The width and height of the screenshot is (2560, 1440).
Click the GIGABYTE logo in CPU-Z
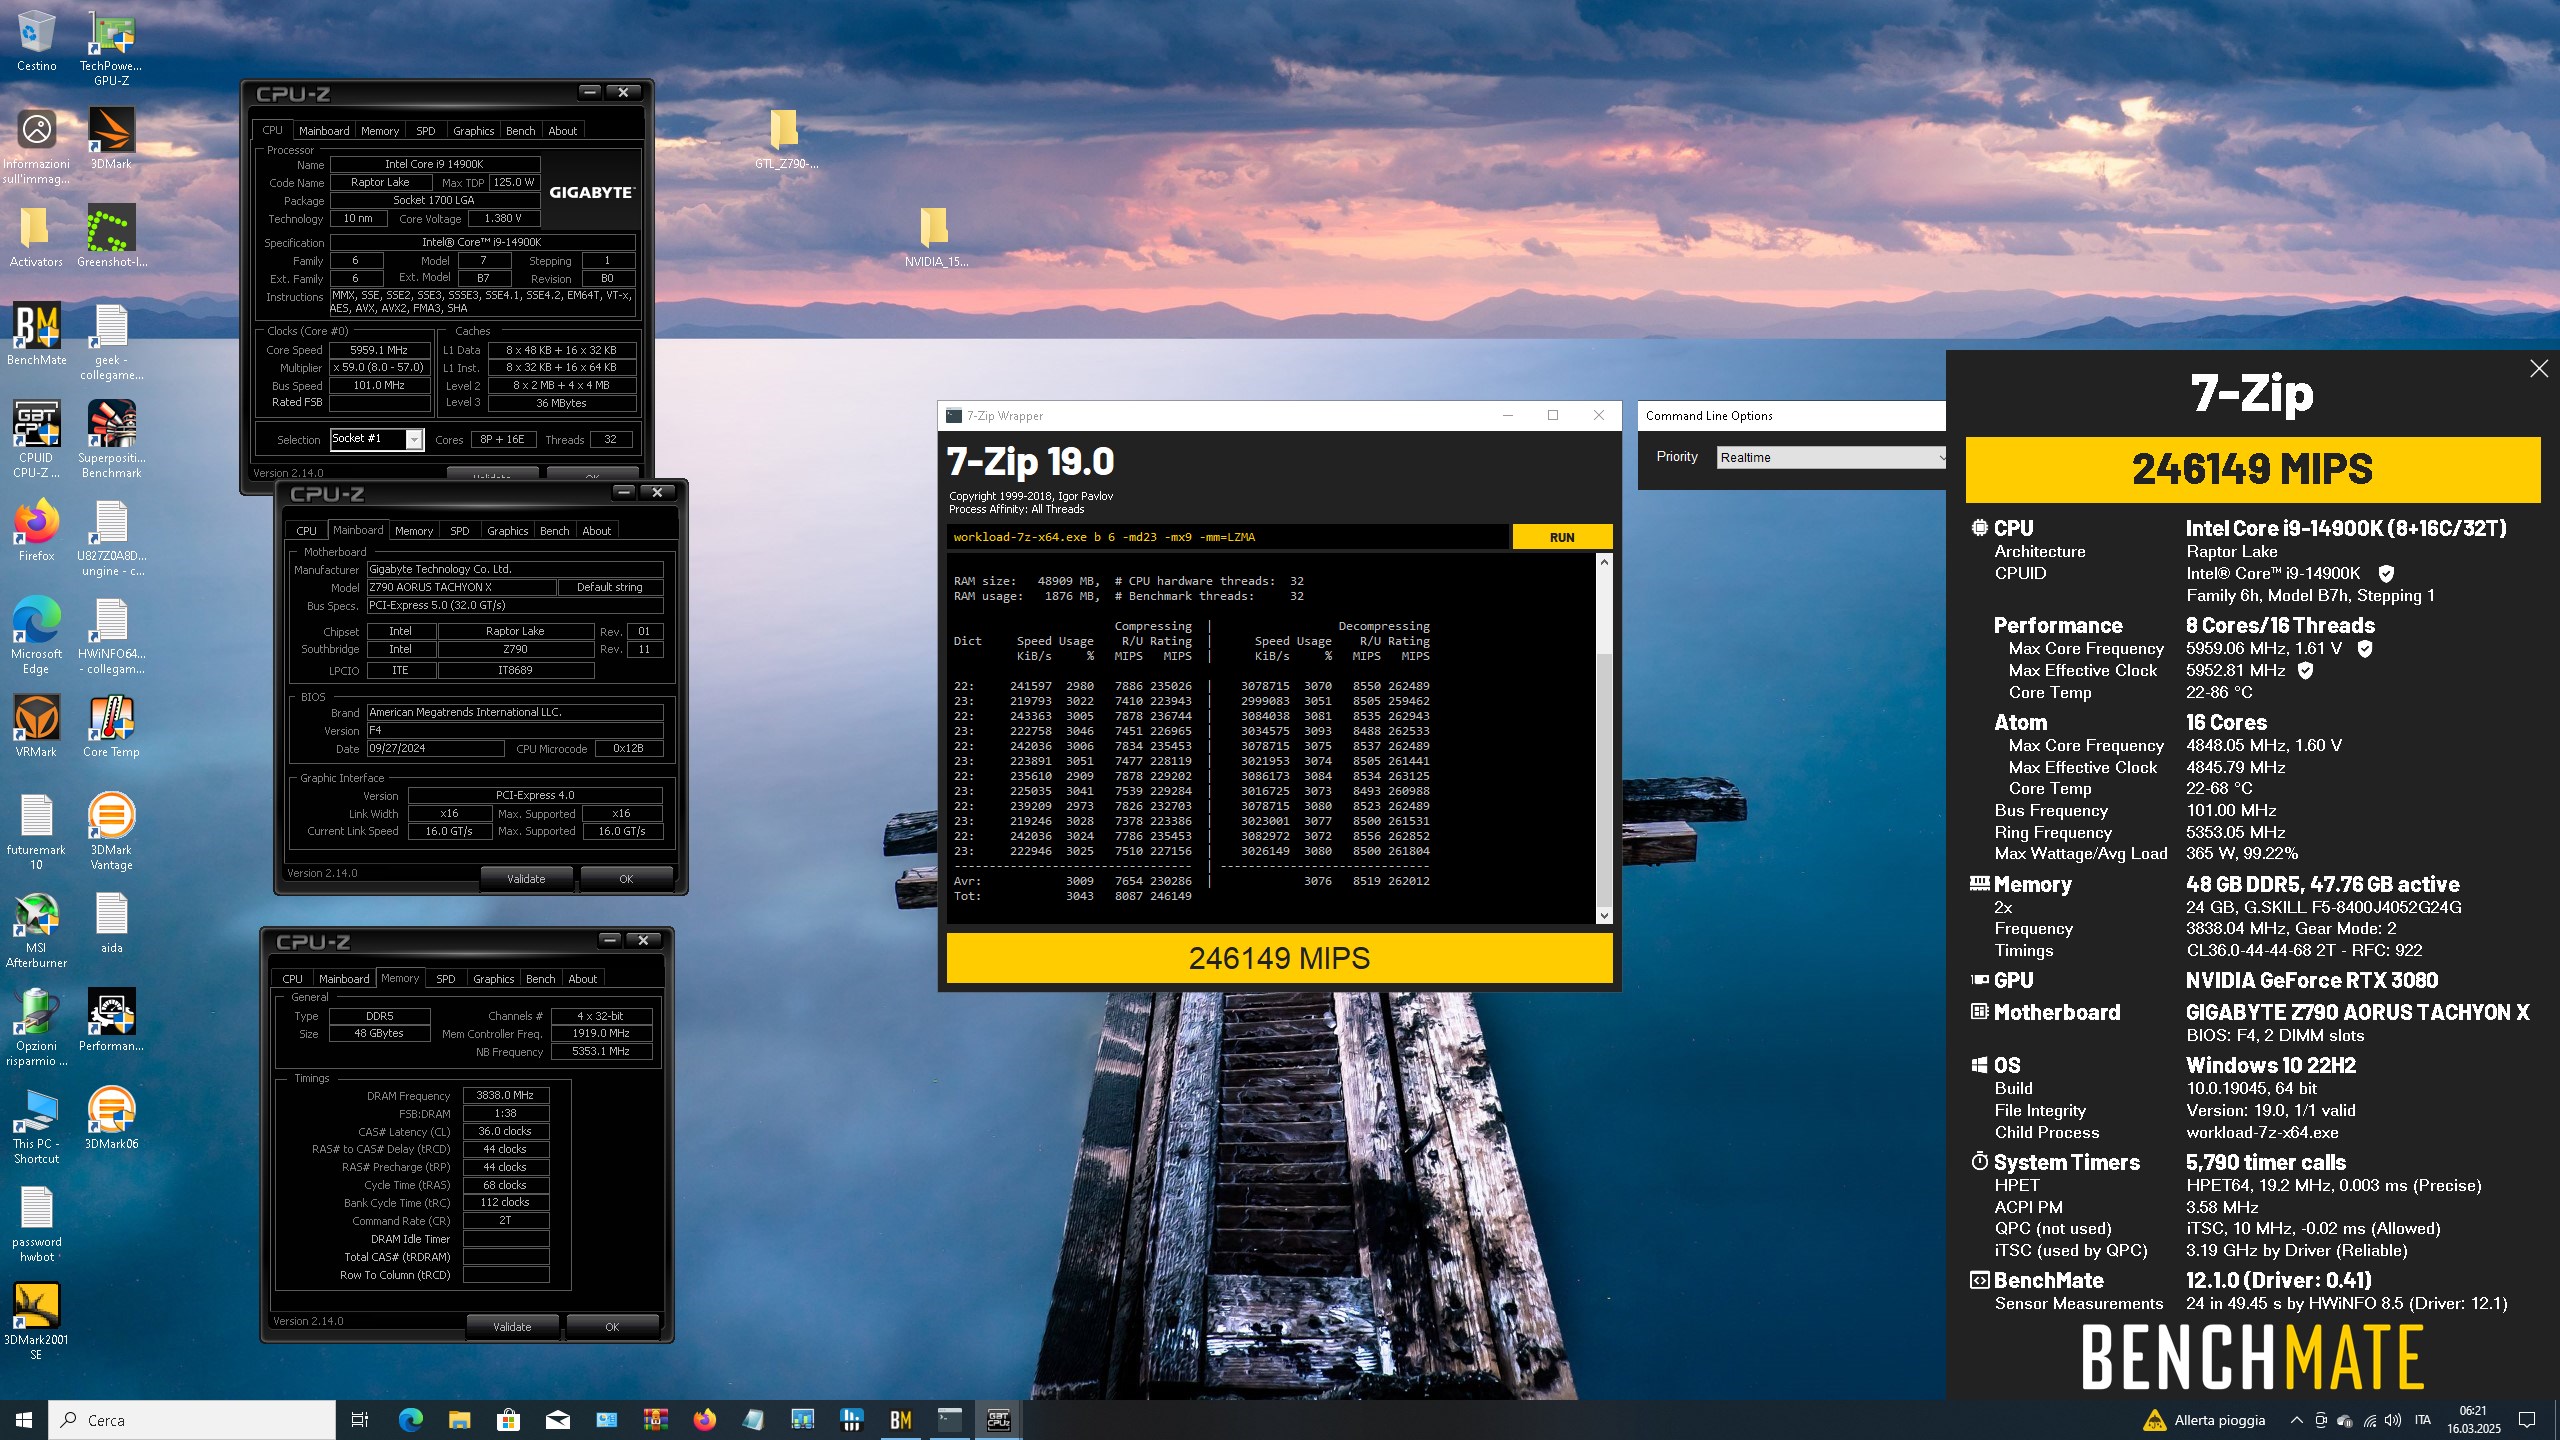(x=592, y=192)
